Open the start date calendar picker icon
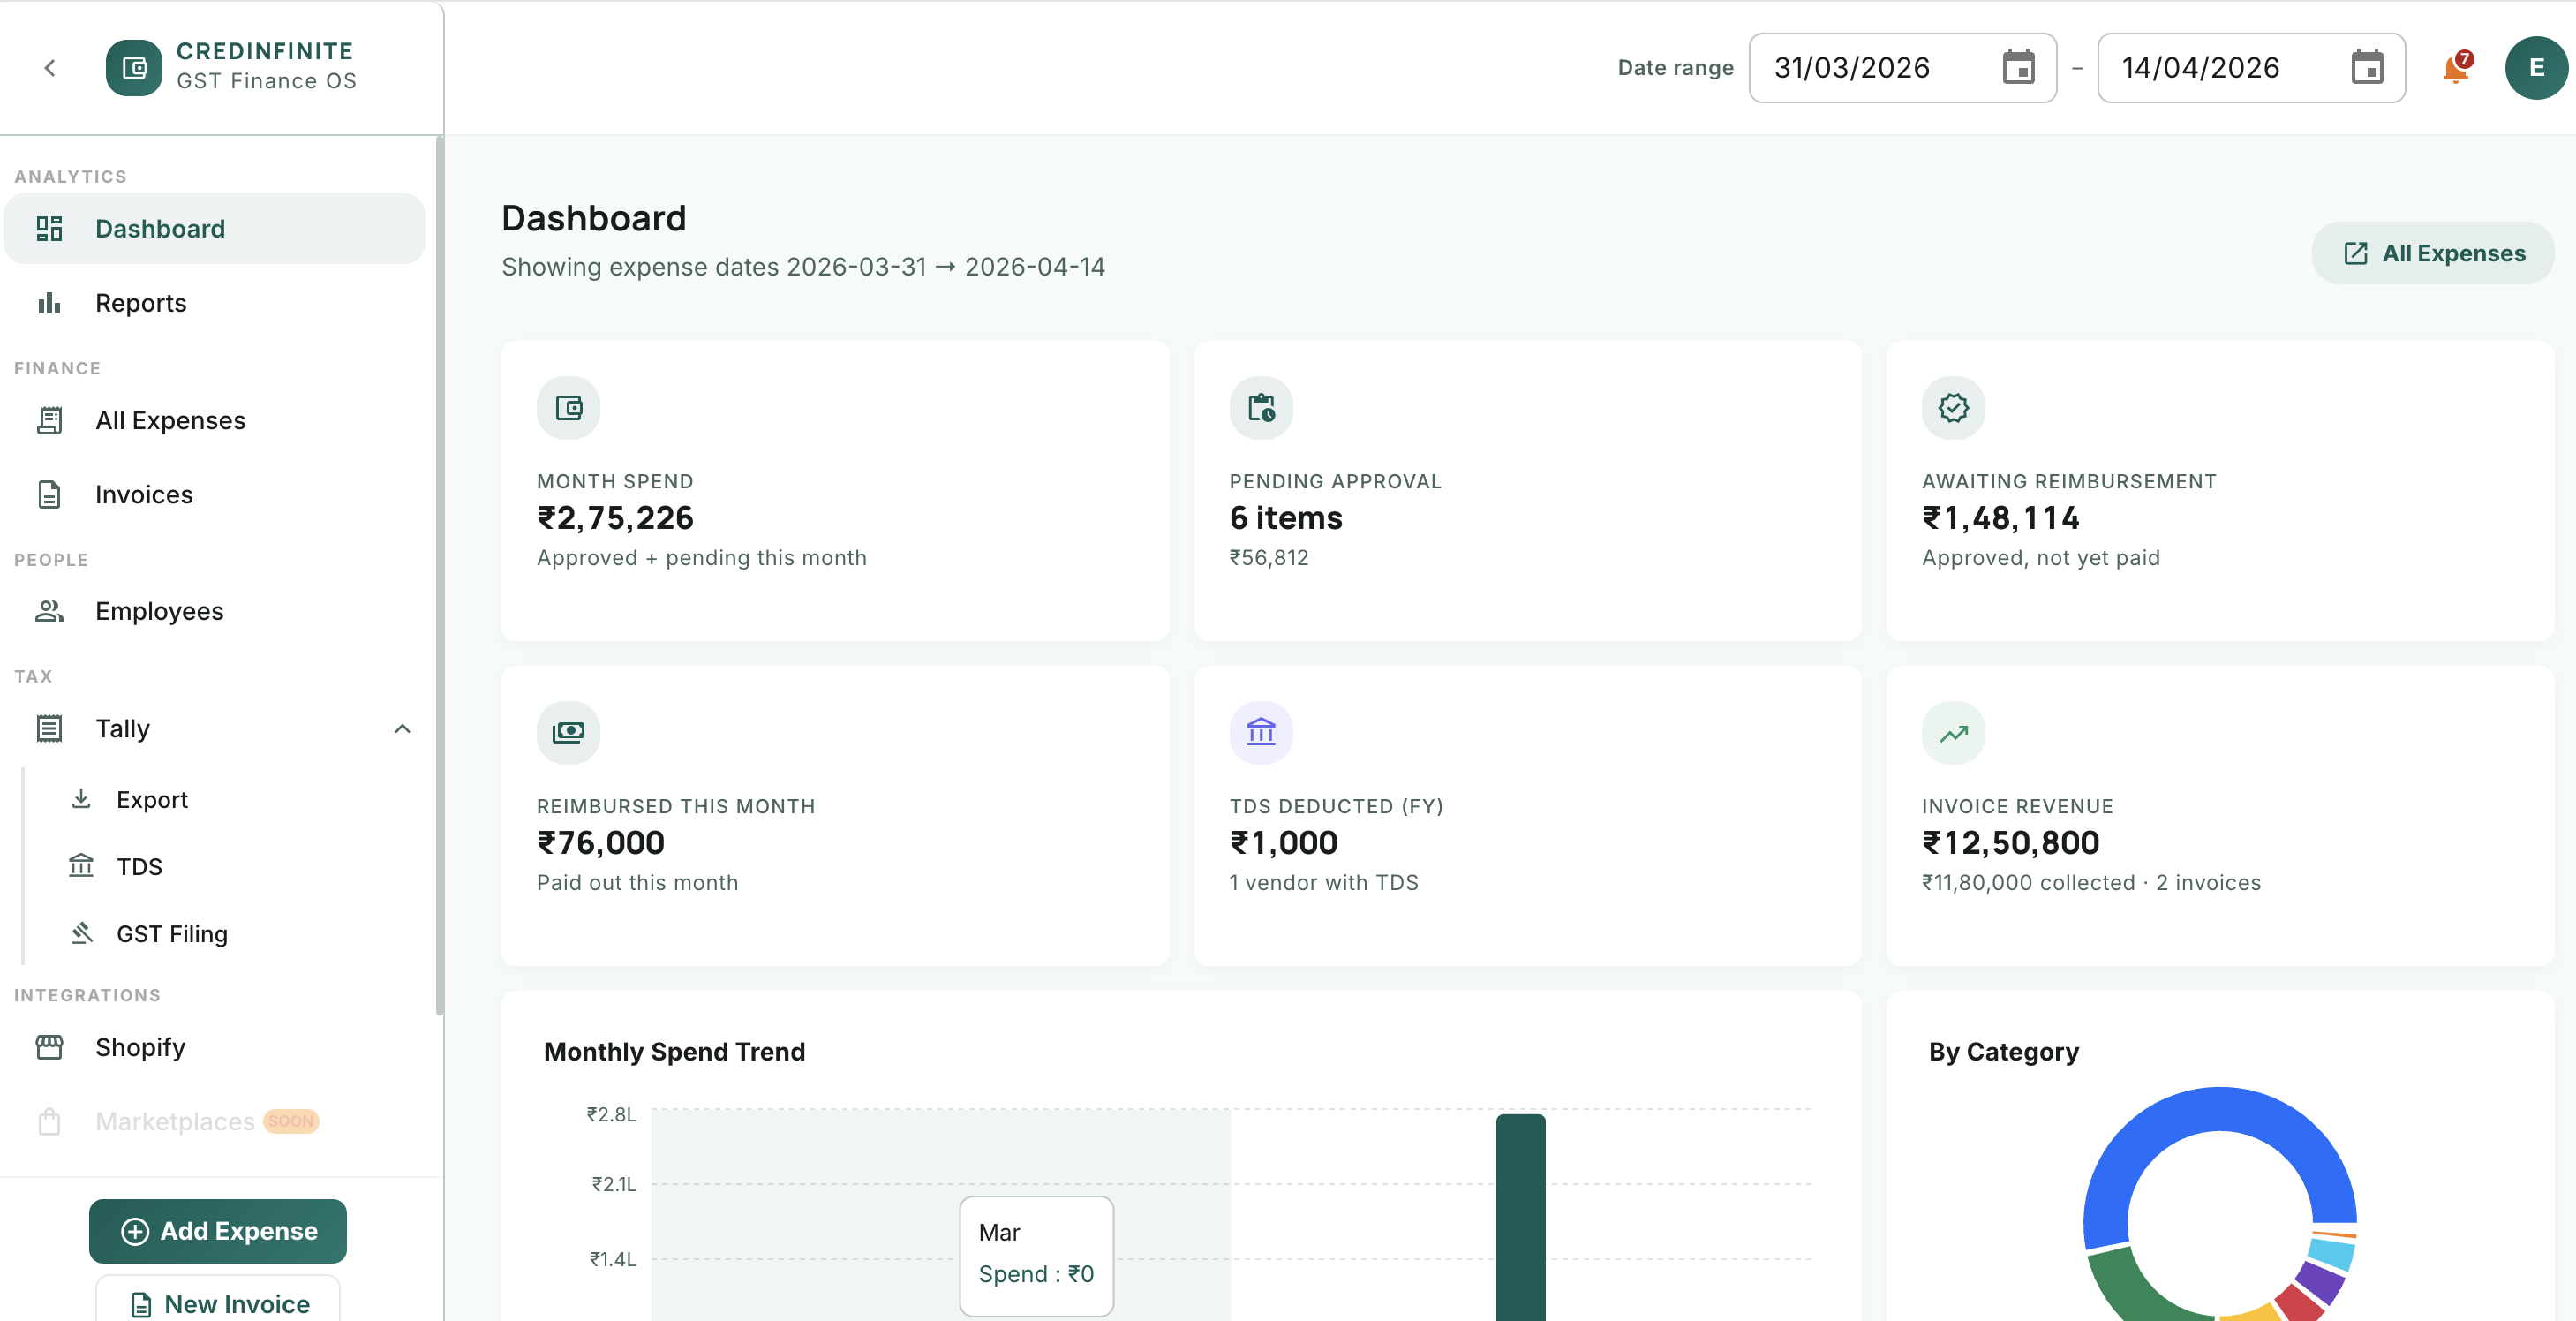Screen dimensions: 2576x1321 coord(2018,68)
